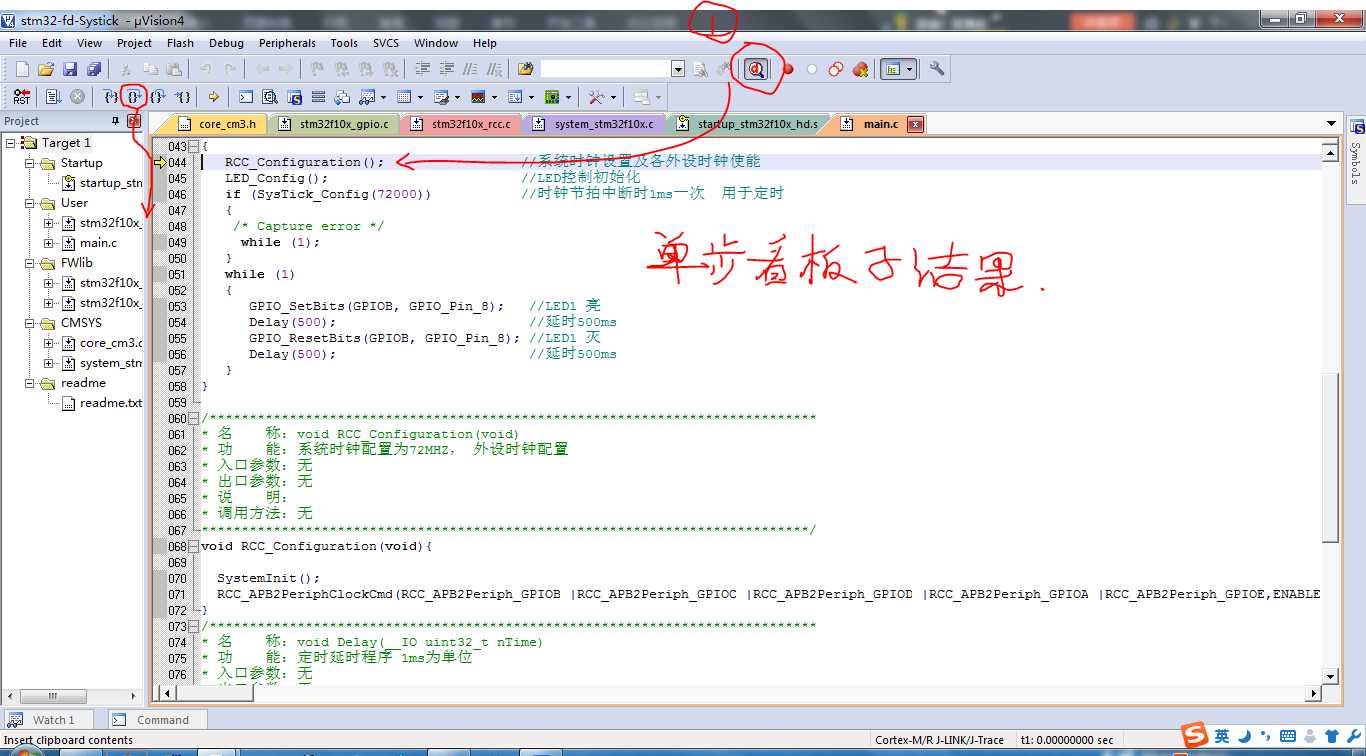
Task: Click the New file icon
Action: click(22, 69)
